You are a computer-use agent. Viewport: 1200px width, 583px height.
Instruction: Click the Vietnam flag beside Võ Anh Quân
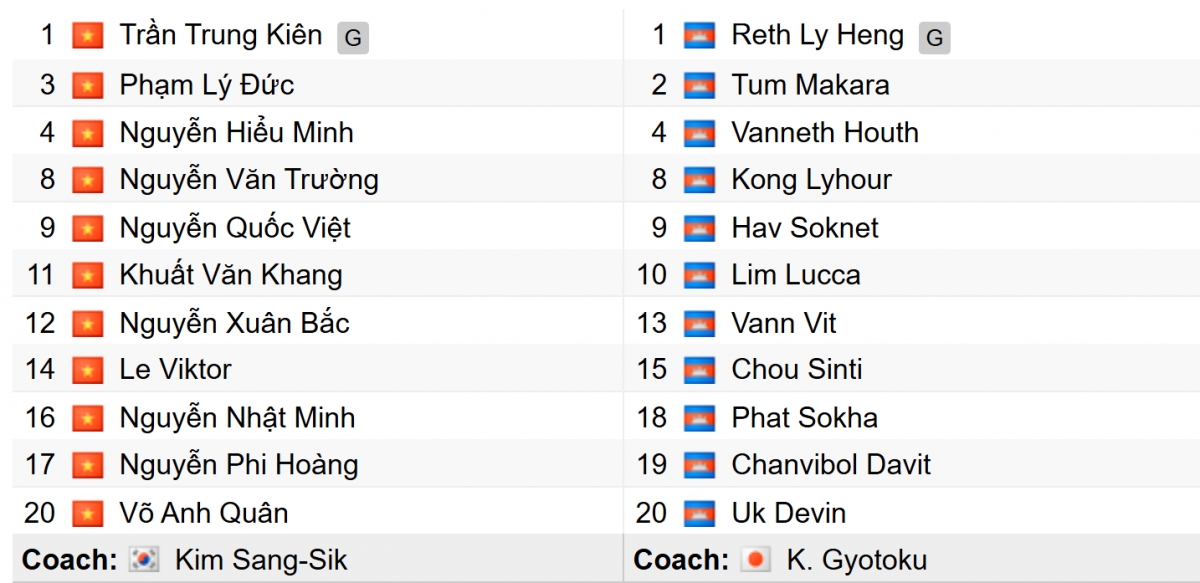click(x=88, y=513)
